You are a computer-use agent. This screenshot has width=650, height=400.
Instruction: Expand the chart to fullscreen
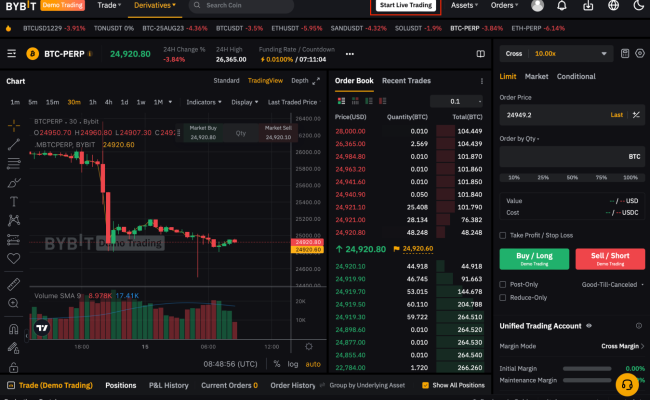(x=316, y=80)
